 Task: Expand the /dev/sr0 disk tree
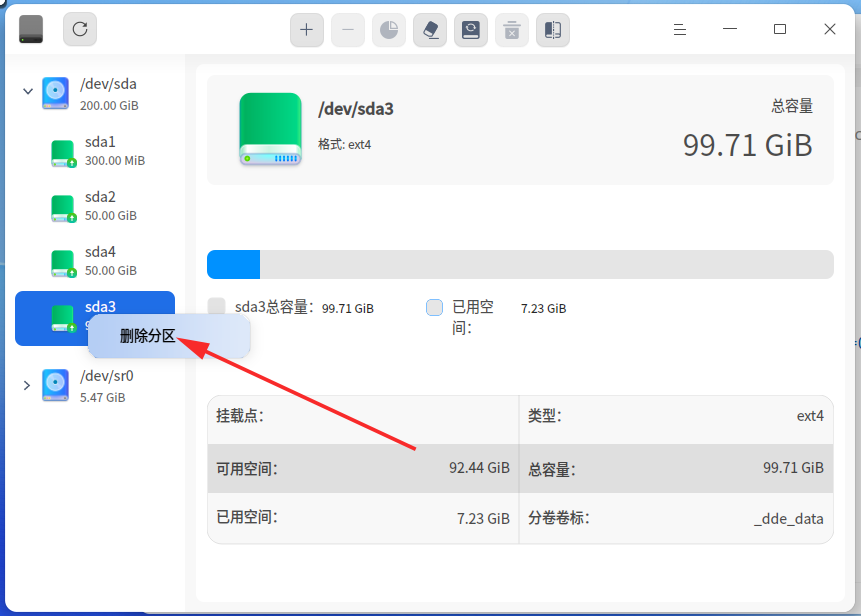tap(26, 385)
